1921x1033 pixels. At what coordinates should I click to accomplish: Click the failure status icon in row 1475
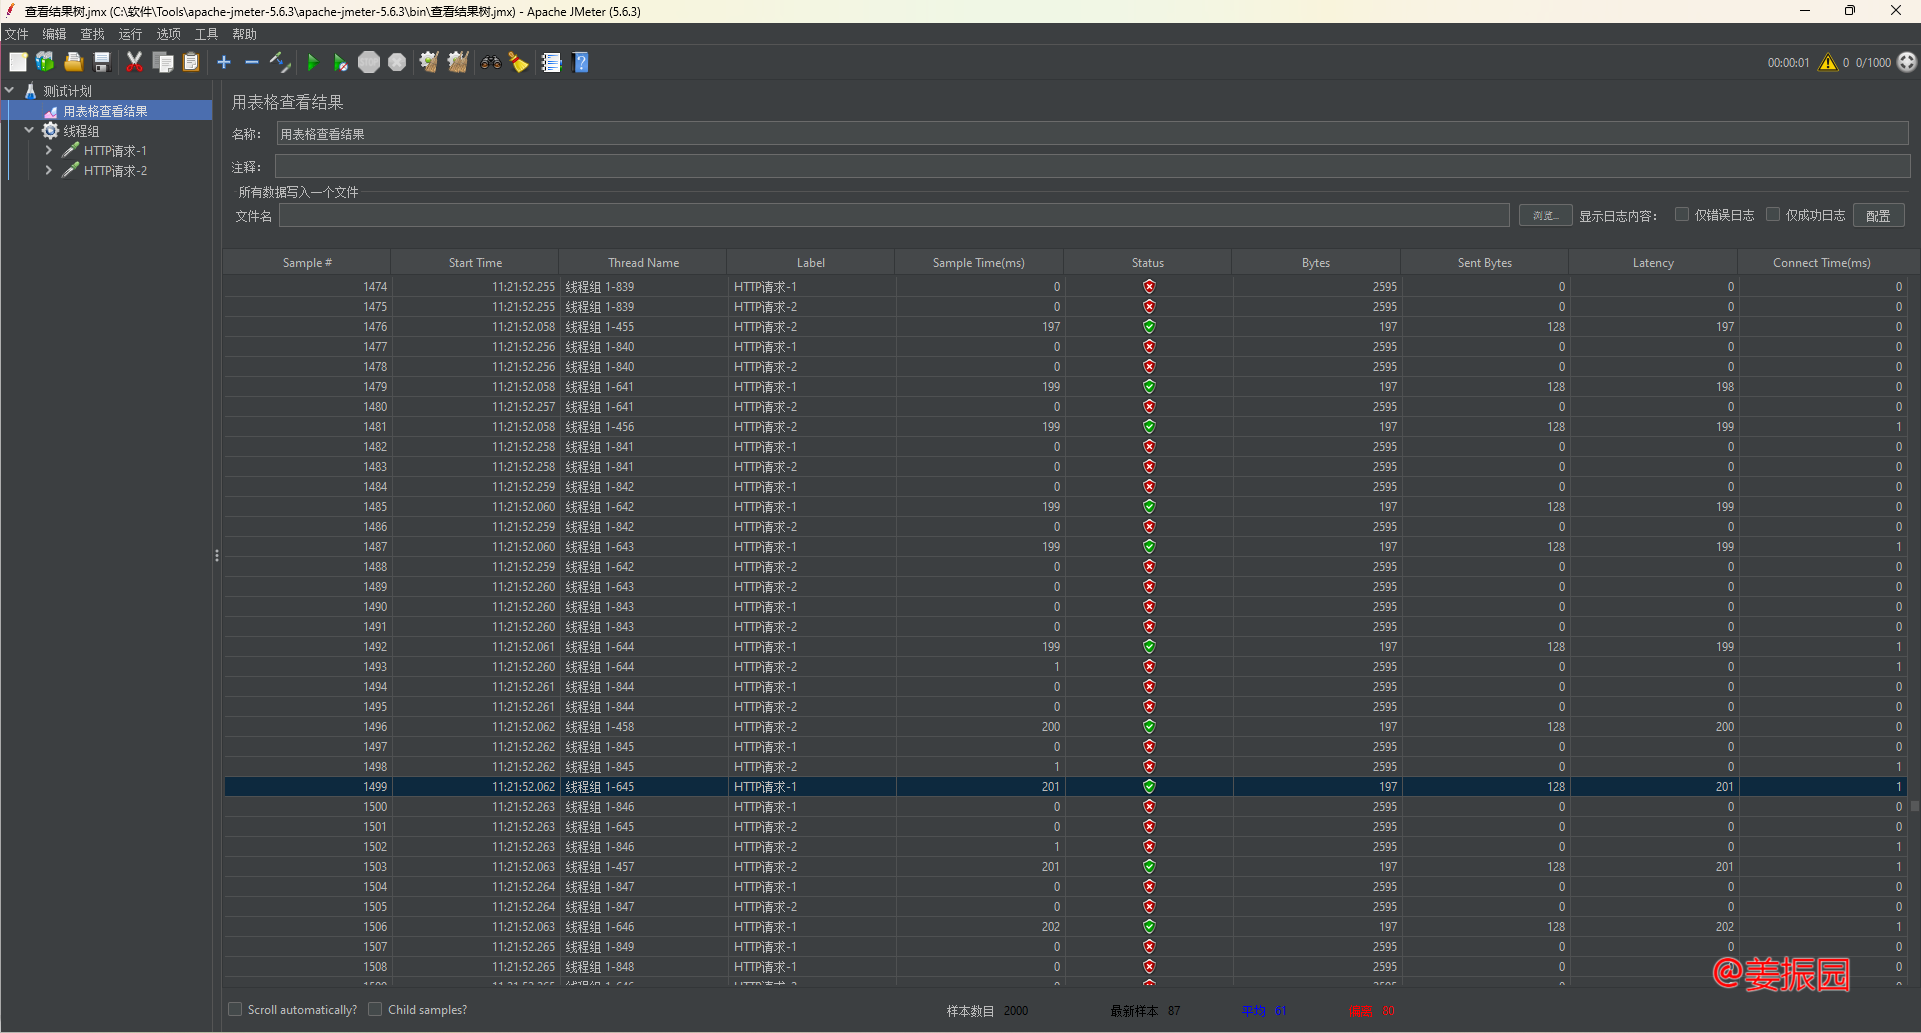(1149, 307)
